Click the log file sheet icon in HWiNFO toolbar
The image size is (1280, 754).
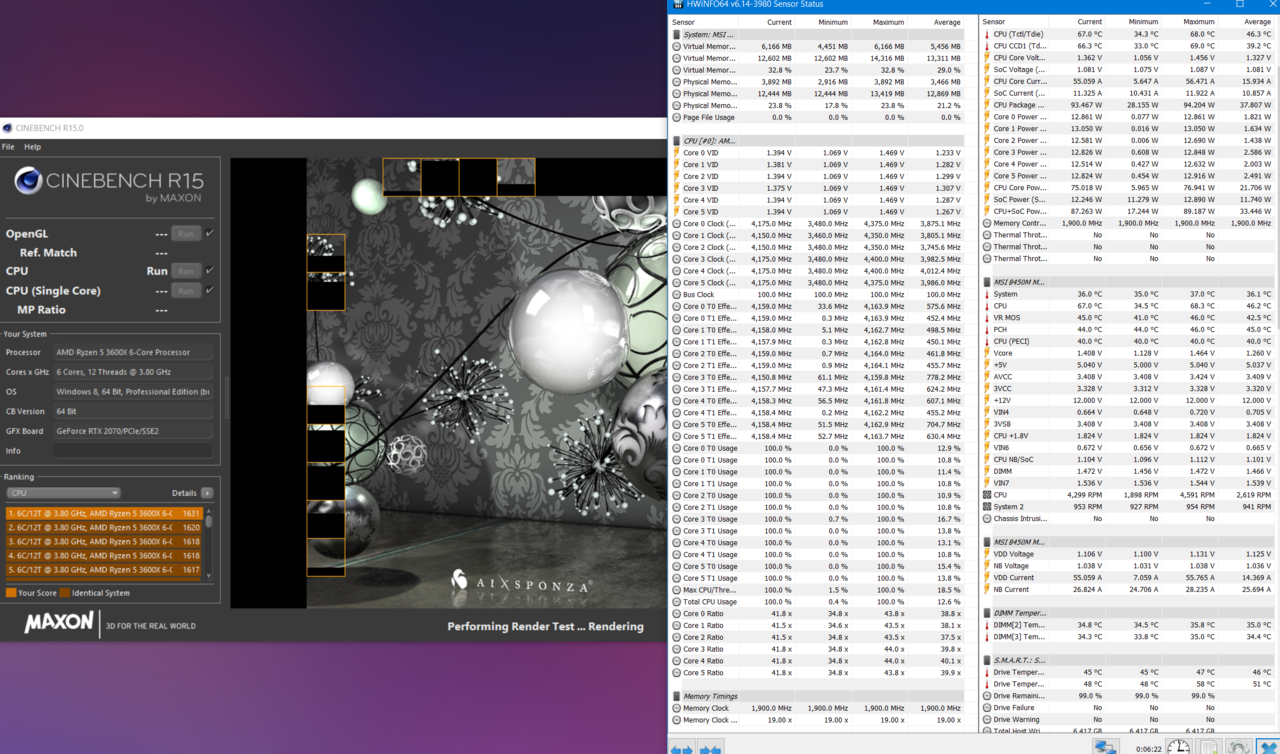(1209, 746)
